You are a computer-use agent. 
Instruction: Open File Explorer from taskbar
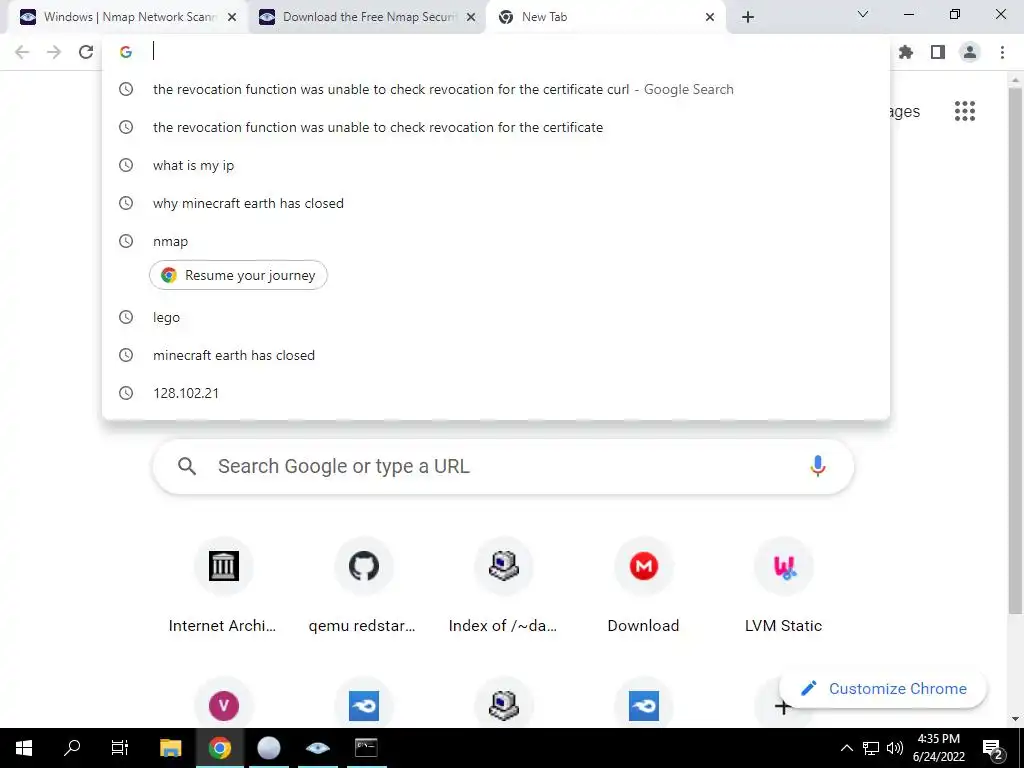(x=170, y=748)
